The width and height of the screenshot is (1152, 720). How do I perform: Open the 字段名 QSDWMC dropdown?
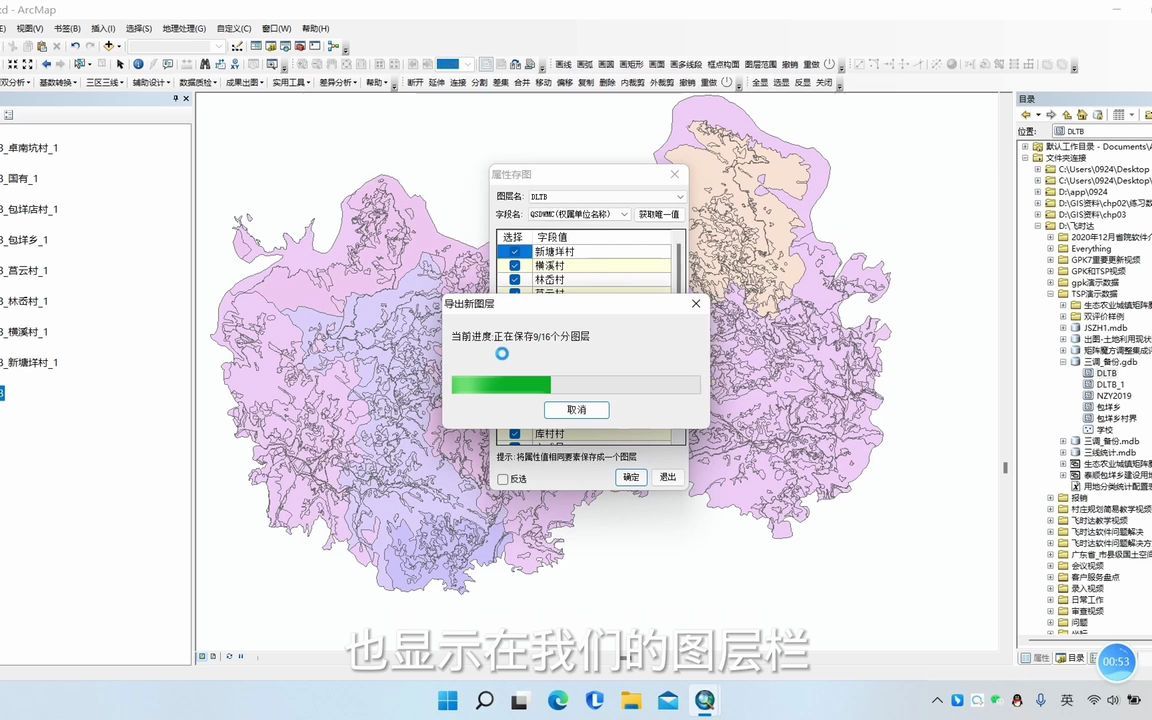[625, 214]
